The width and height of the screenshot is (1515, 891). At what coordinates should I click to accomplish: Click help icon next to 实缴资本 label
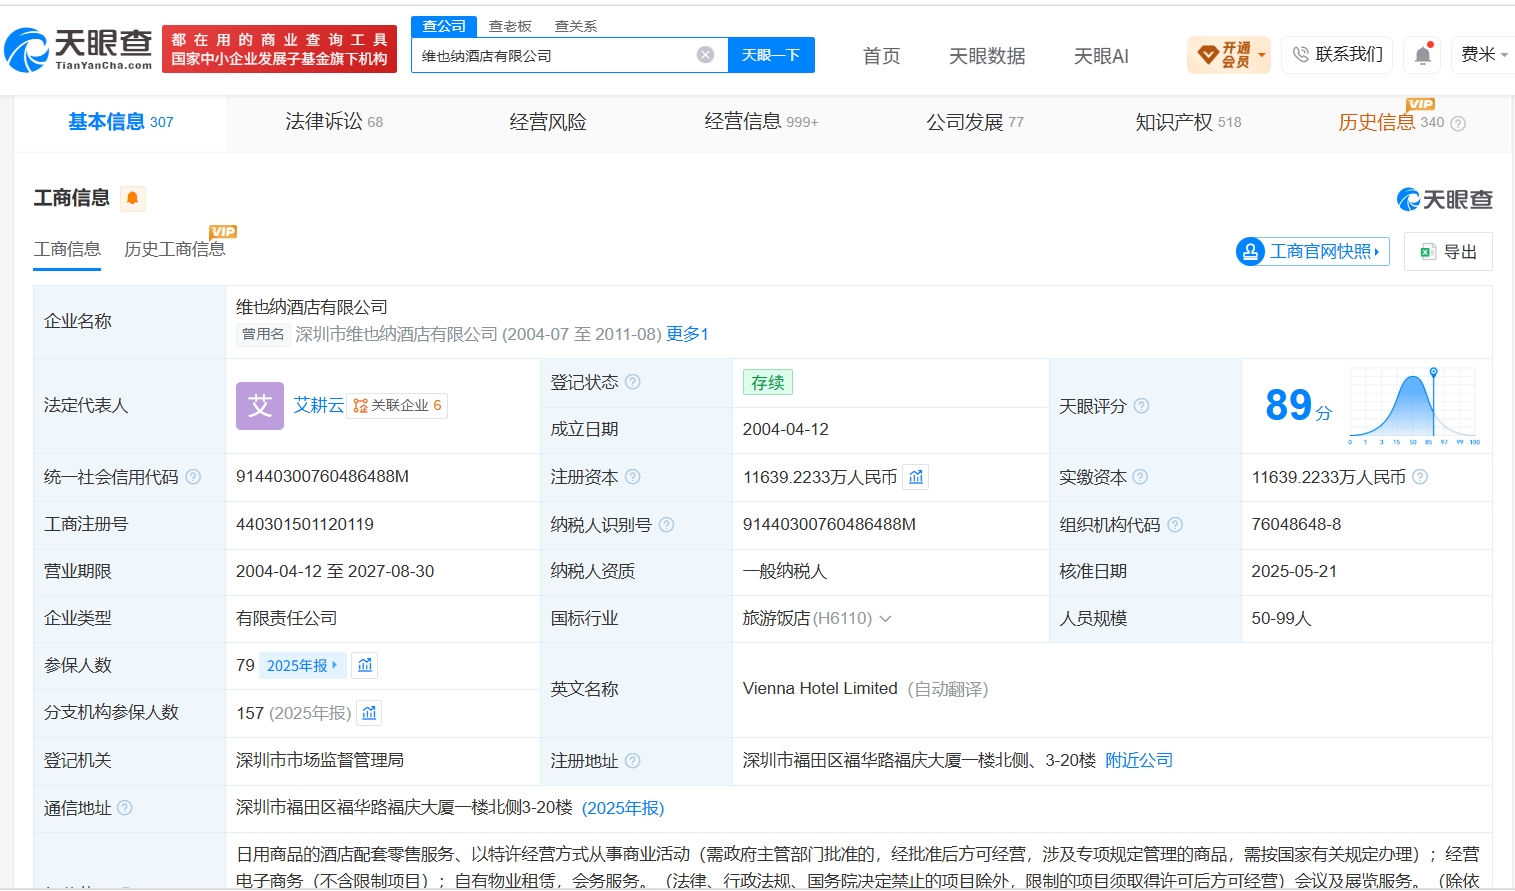pyautogui.click(x=1140, y=477)
